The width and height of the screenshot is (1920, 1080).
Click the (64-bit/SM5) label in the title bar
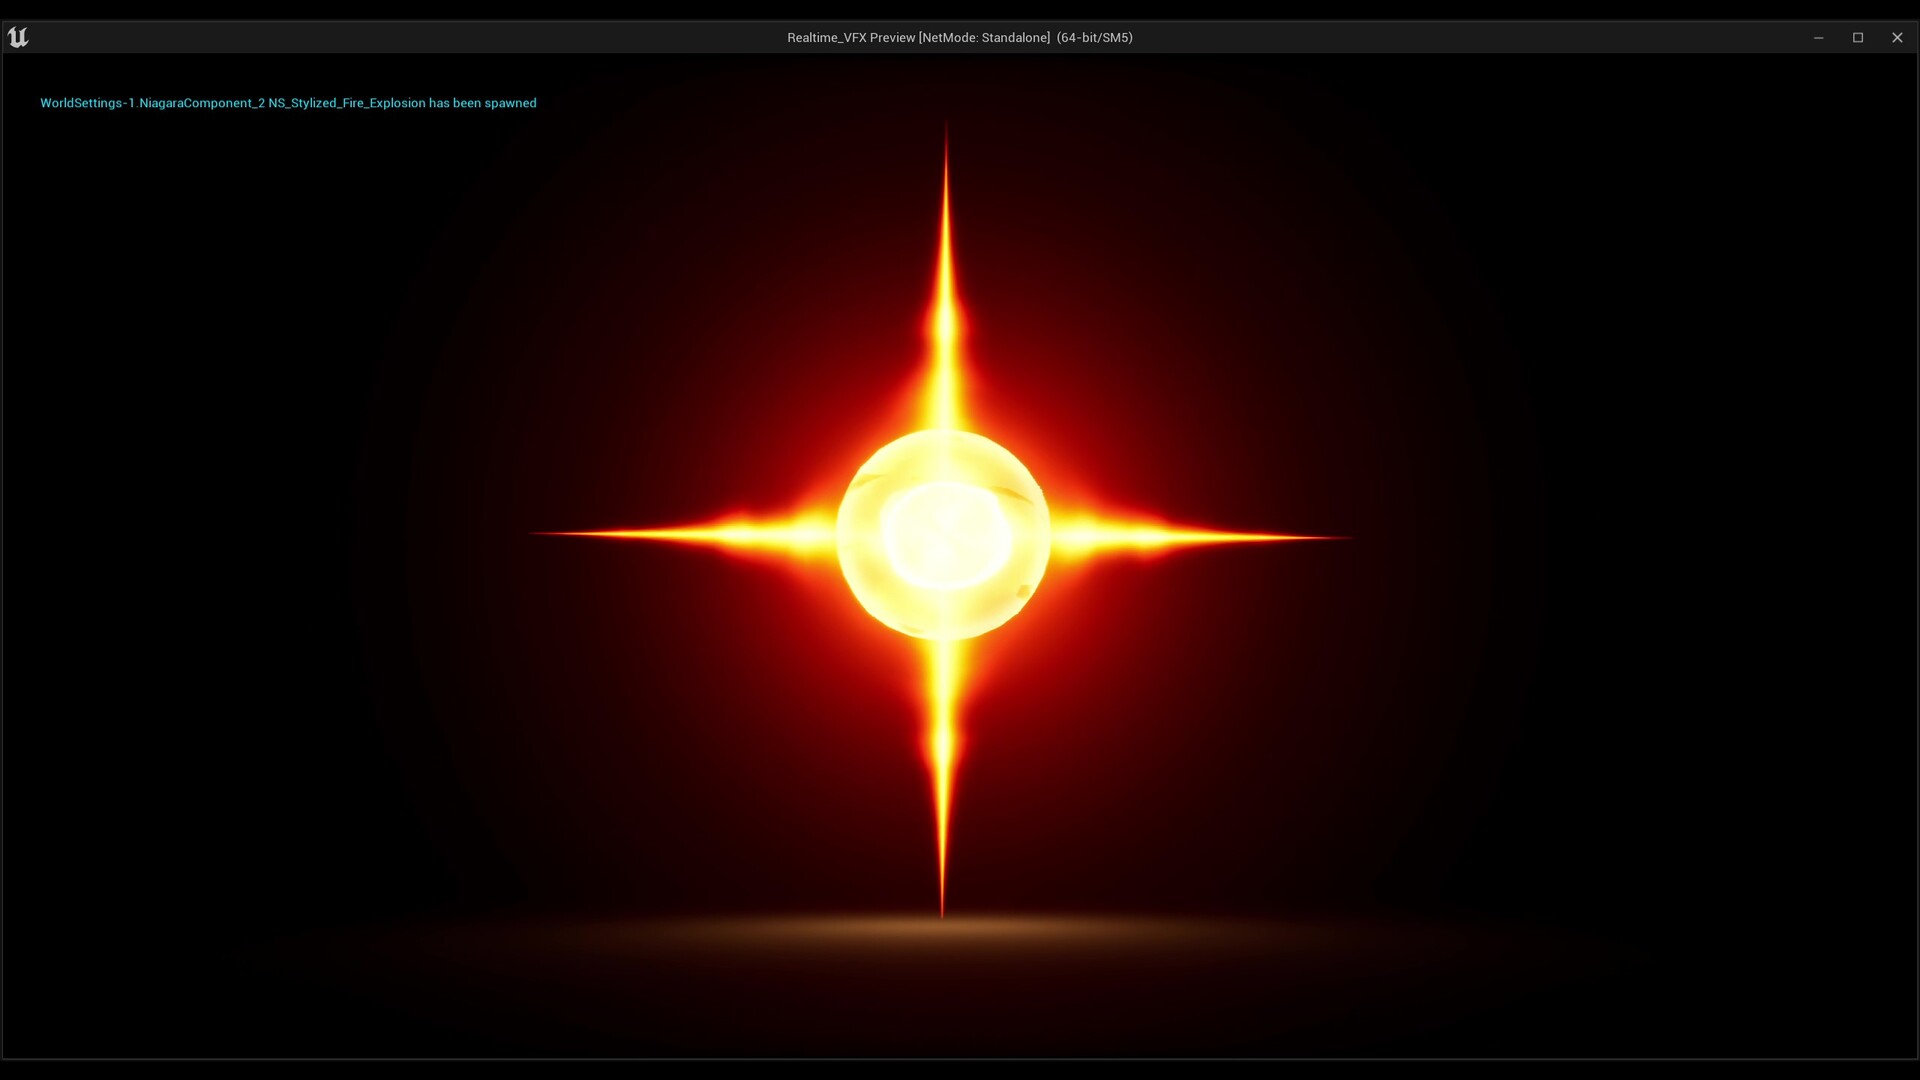(x=1095, y=37)
